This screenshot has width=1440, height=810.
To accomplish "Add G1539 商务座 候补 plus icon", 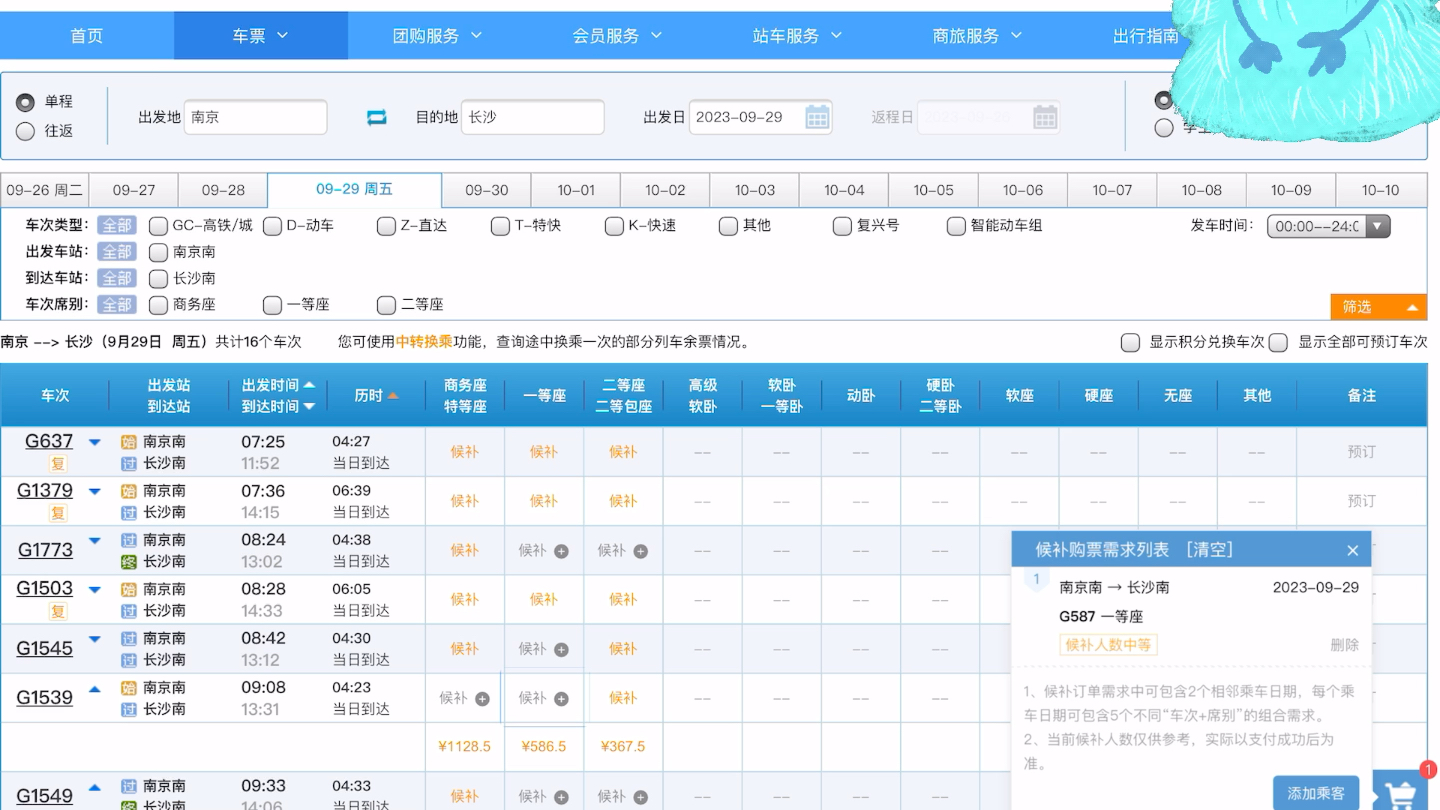I will (x=482, y=699).
